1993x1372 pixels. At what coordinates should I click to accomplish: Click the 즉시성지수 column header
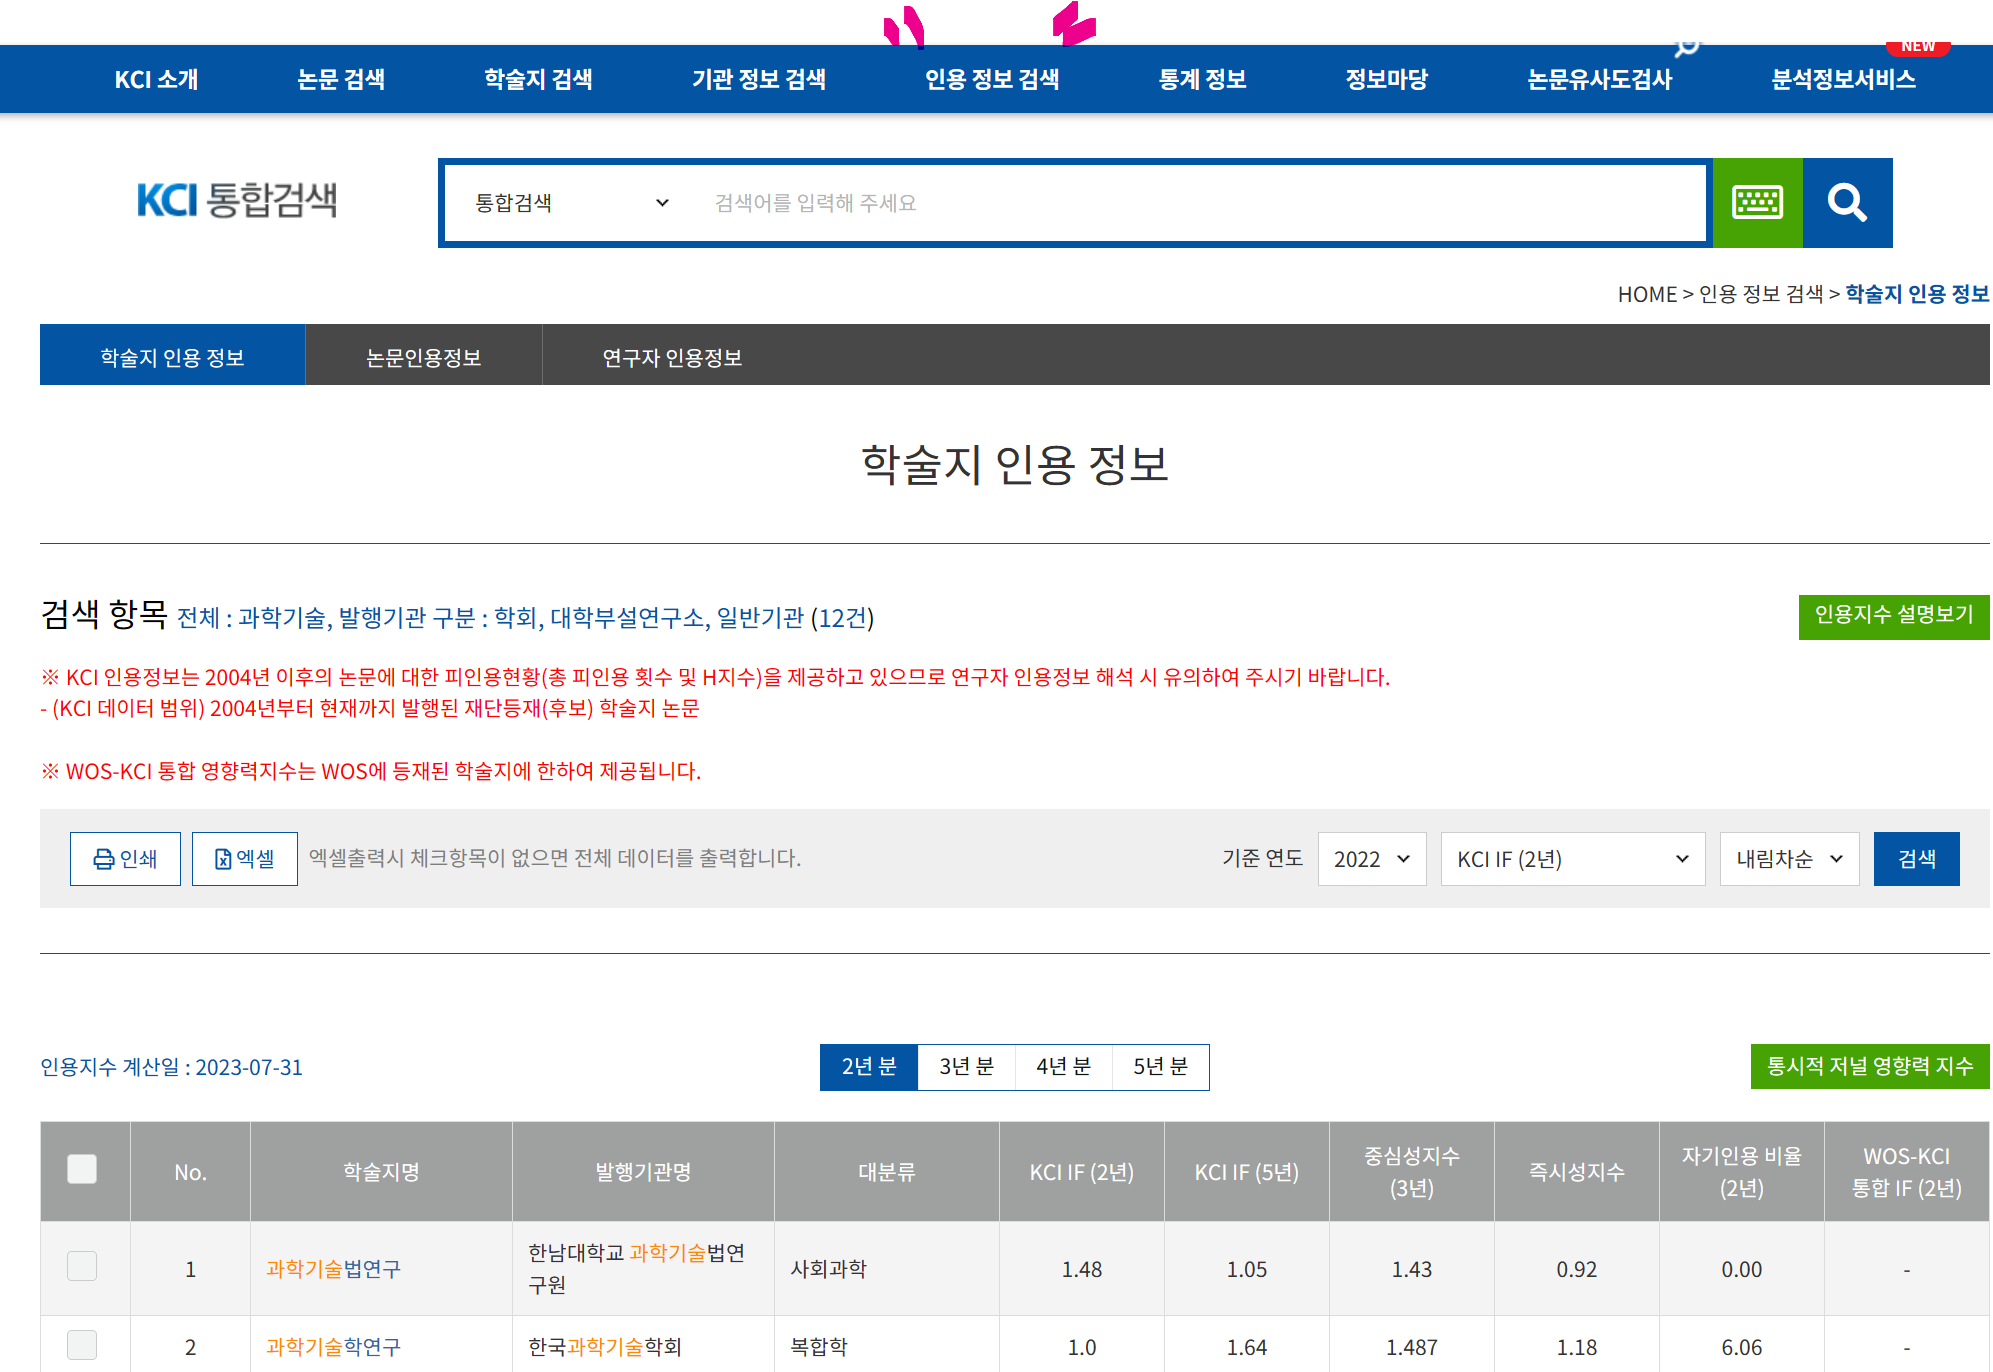click(1577, 1172)
